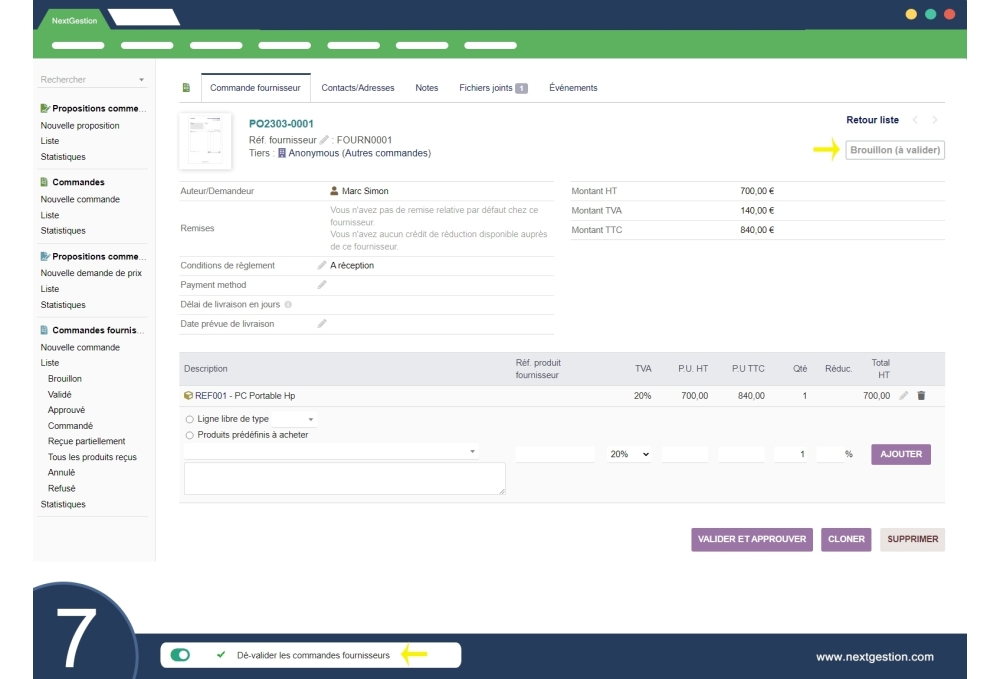This screenshot has width=1000, height=679.
Task: Click info icon beside Délai de livraison
Action: coord(288,305)
